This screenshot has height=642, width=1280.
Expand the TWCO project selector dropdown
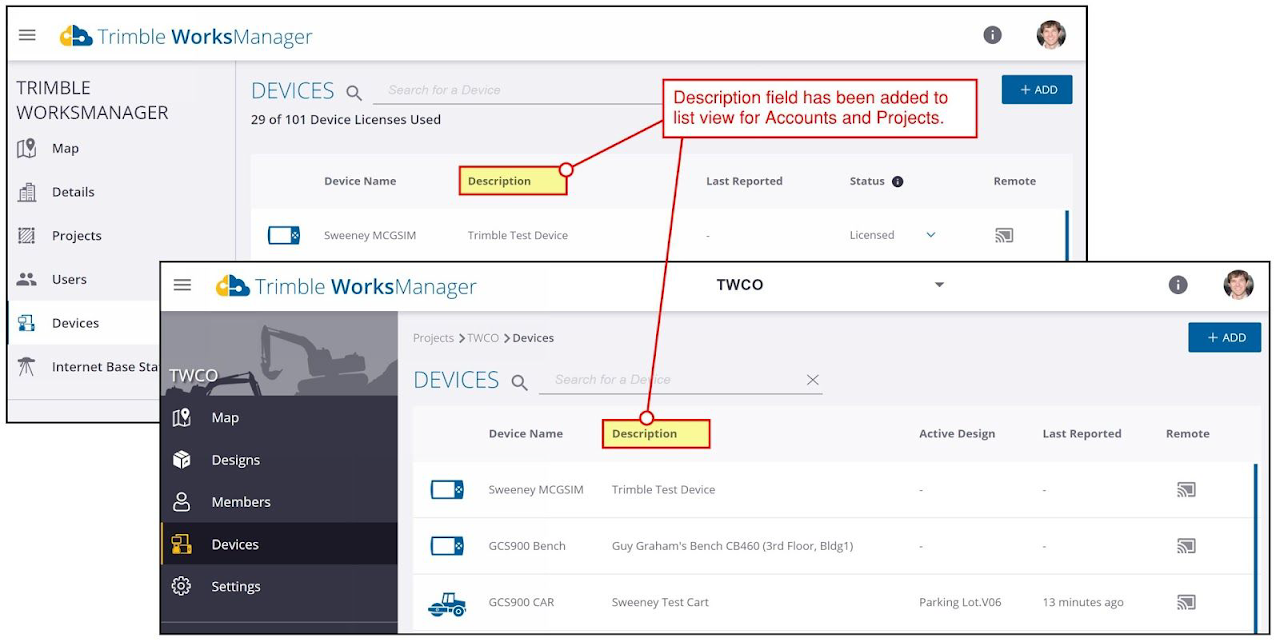tap(939, 286)
